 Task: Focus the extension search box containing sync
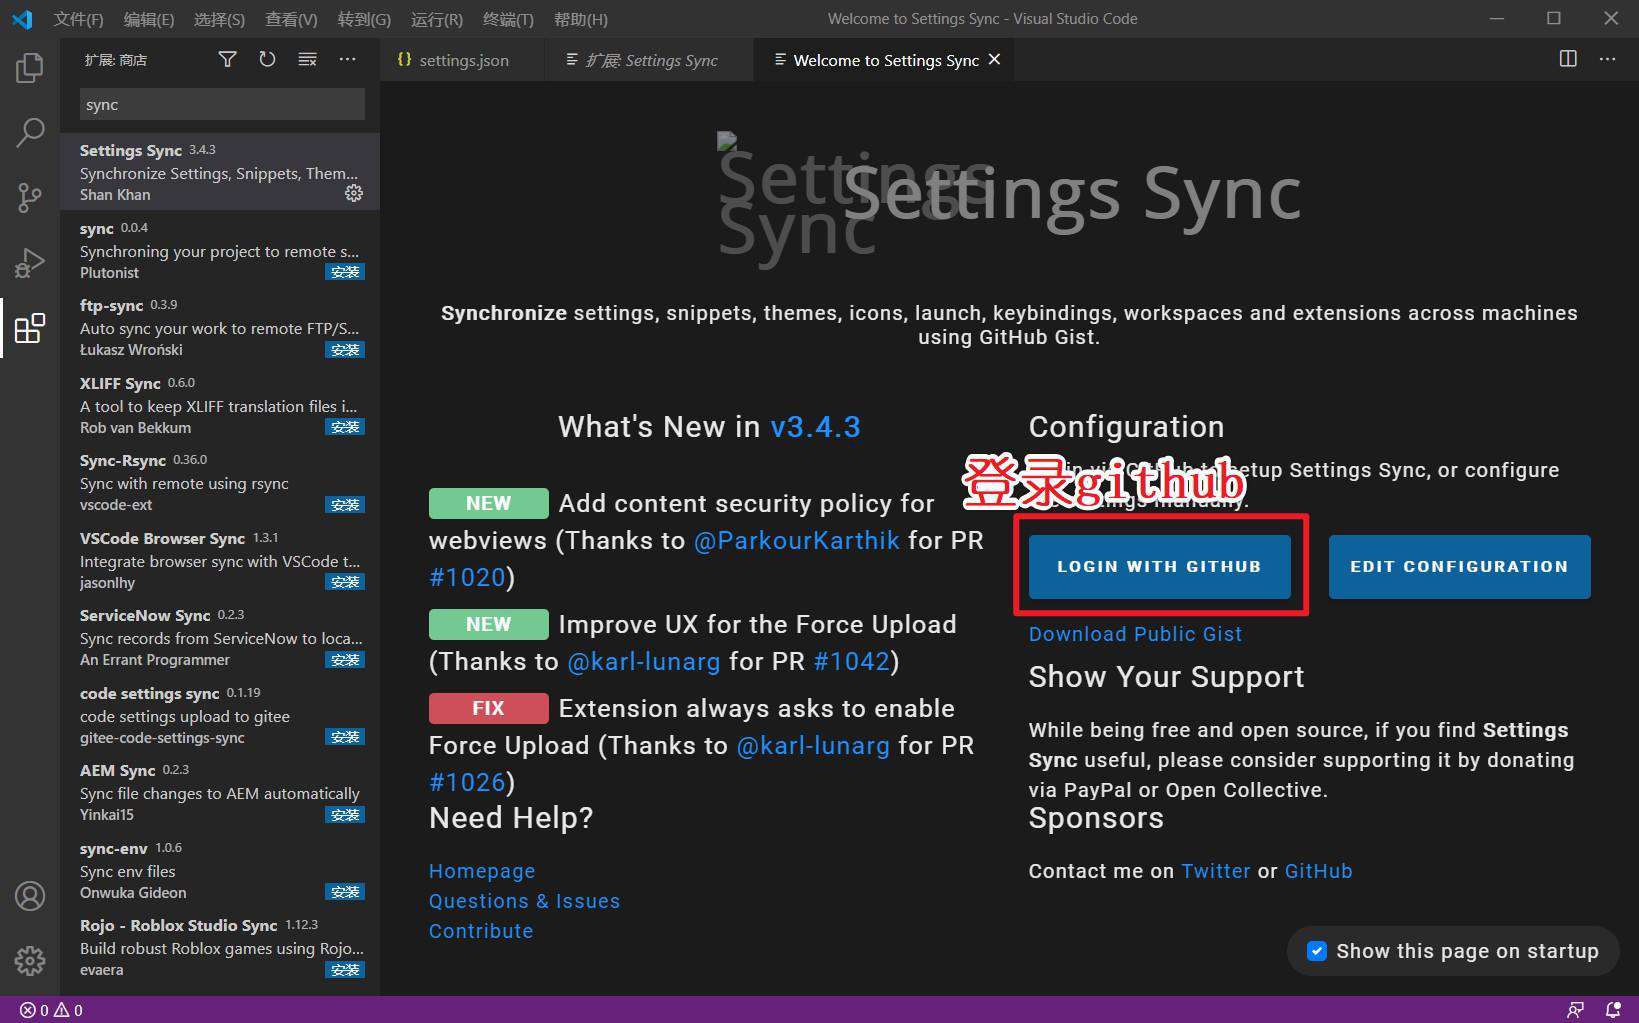(222, 105)
